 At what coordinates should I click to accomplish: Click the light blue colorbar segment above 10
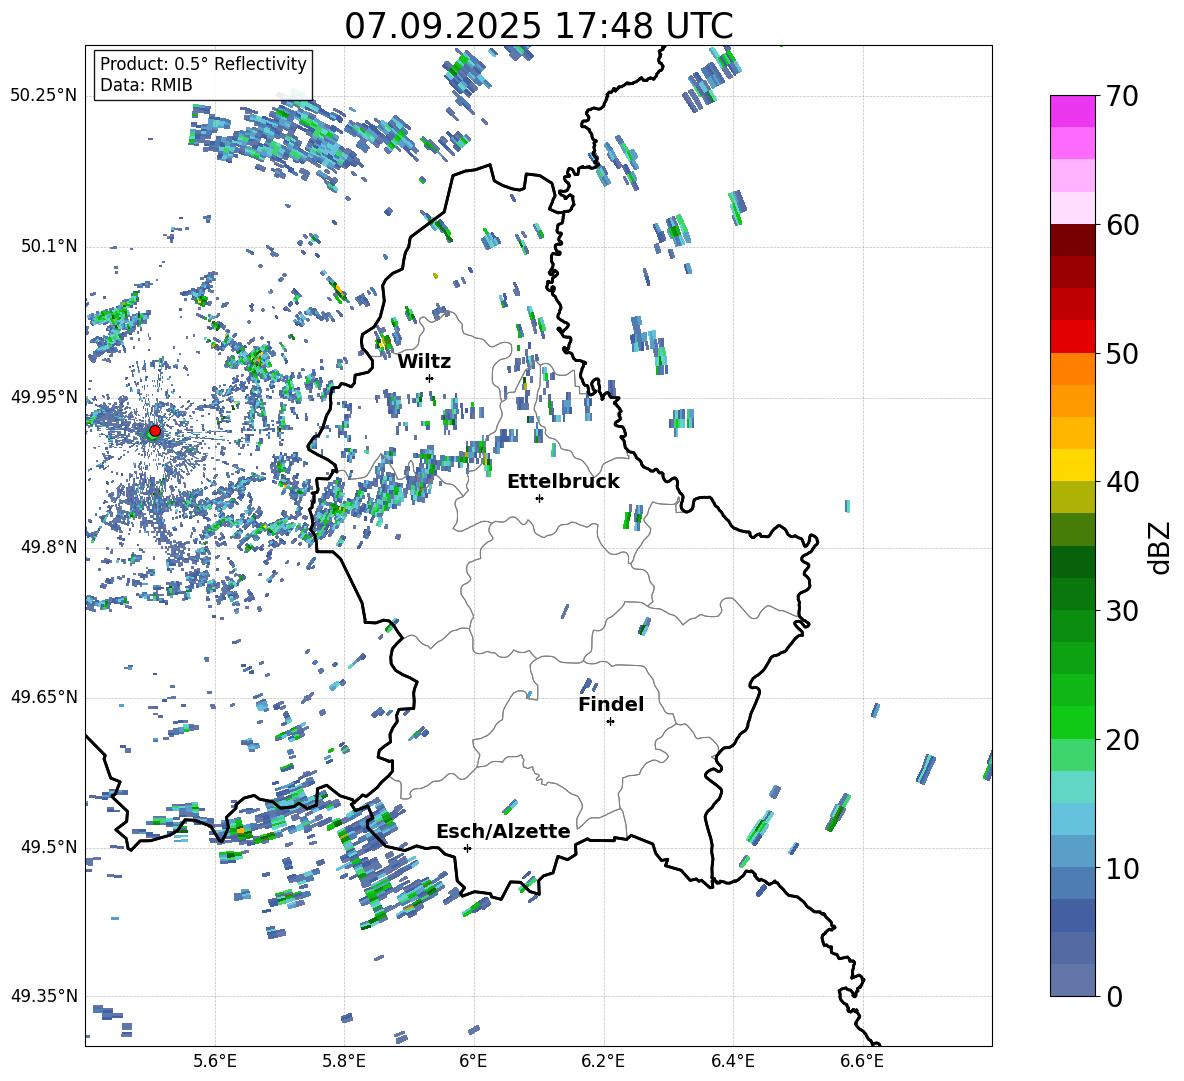click(1073, 851)
